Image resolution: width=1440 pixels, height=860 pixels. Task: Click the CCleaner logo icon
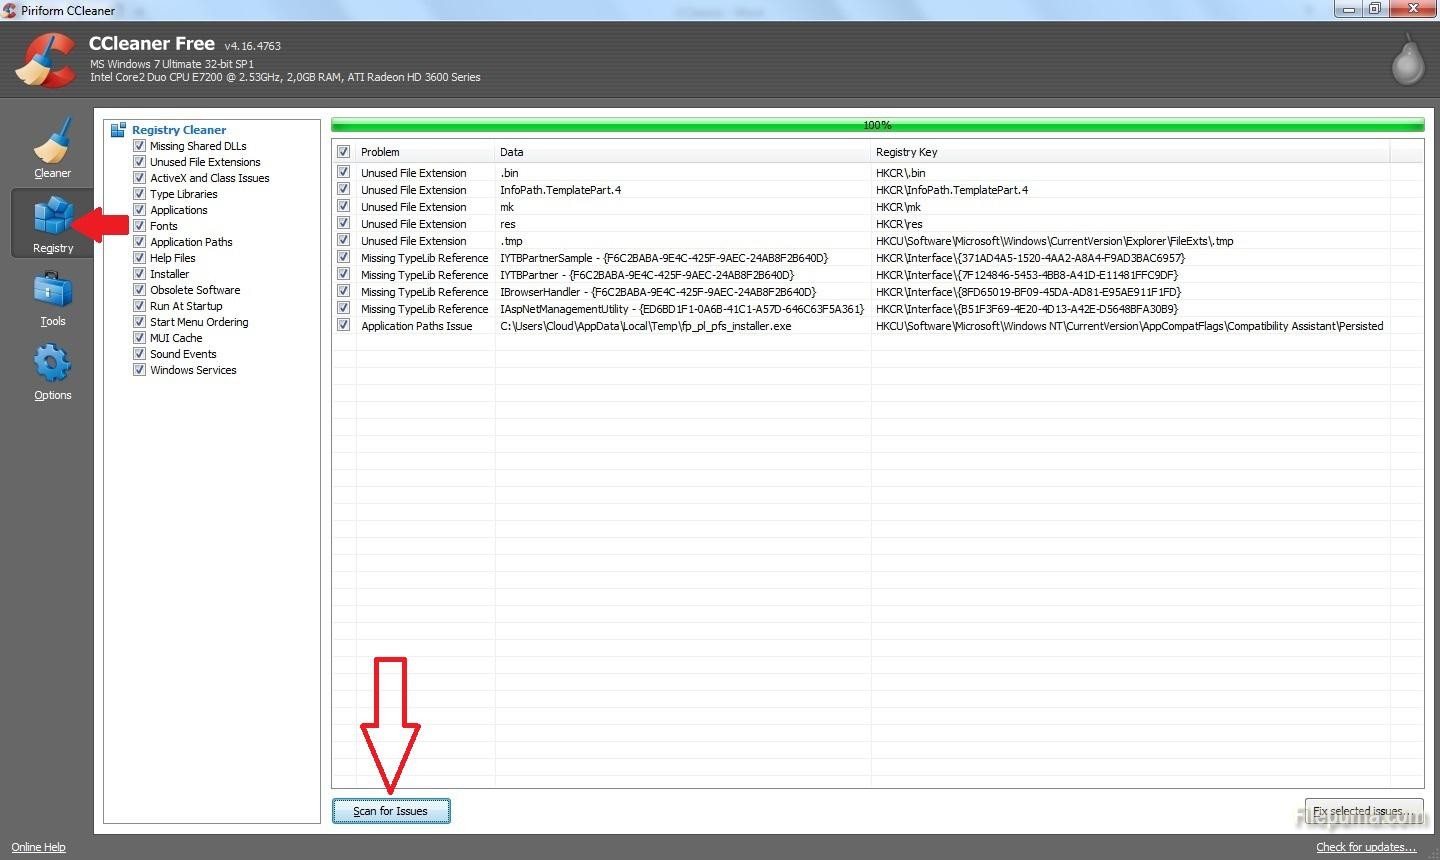click(46, 60)
